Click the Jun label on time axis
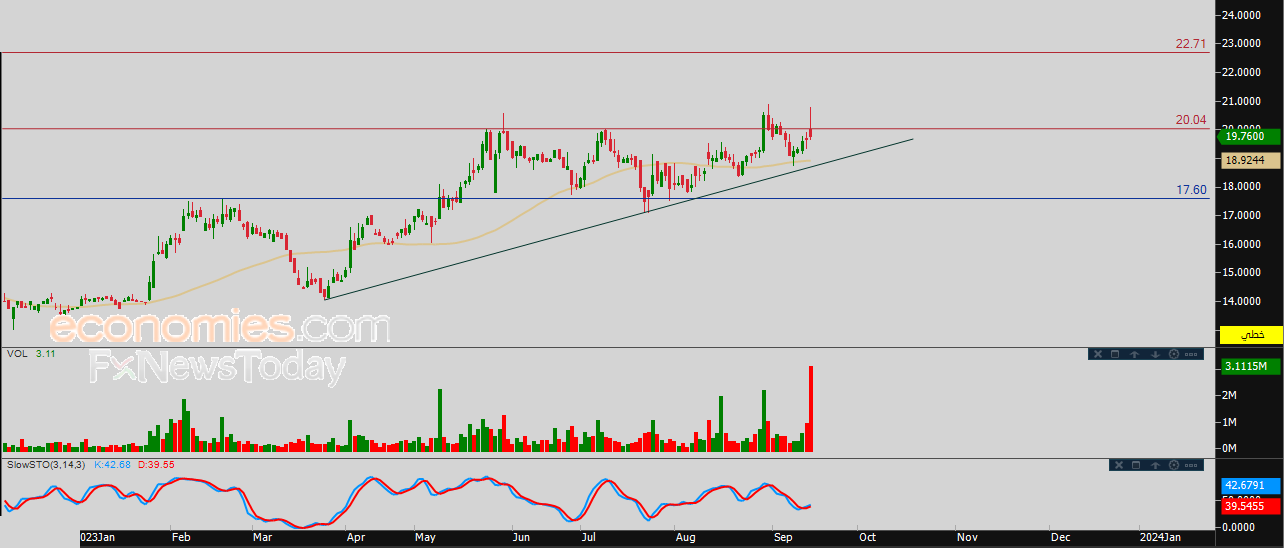The width and height of the screenshot is (1284, 548). (521, 537)
